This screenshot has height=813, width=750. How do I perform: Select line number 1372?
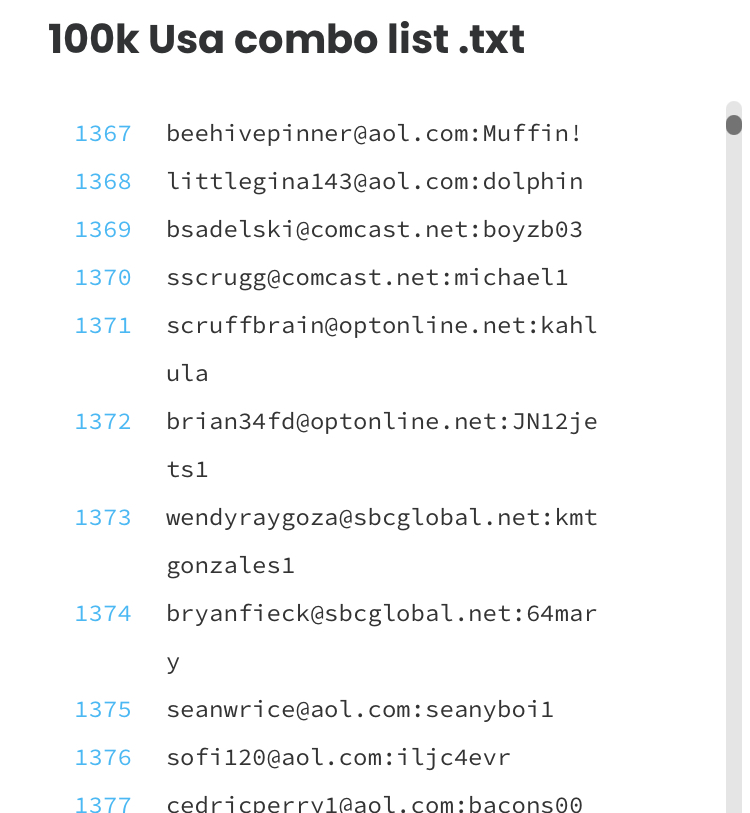pyautogui.click(x=103, y=422)
